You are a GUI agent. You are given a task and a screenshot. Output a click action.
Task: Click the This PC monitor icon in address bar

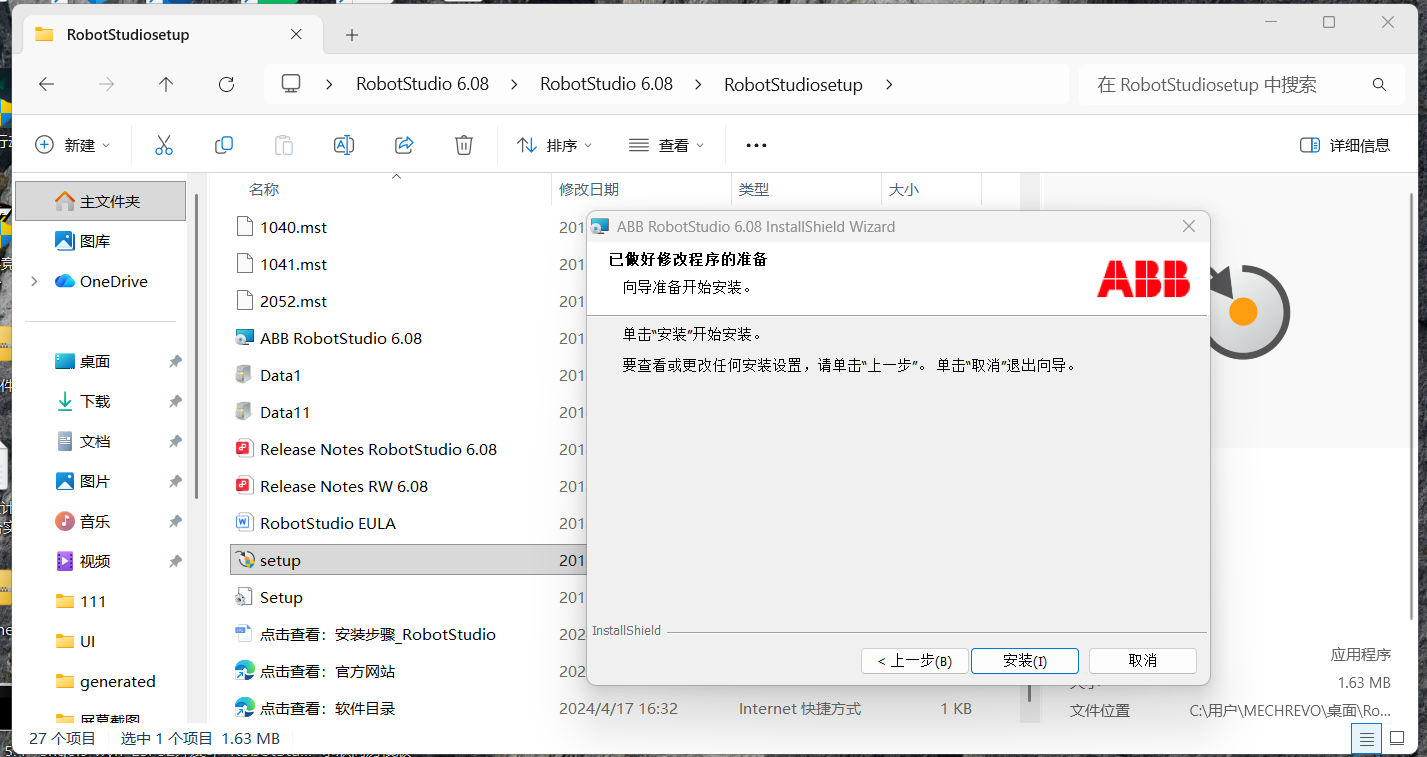[291, 84]
